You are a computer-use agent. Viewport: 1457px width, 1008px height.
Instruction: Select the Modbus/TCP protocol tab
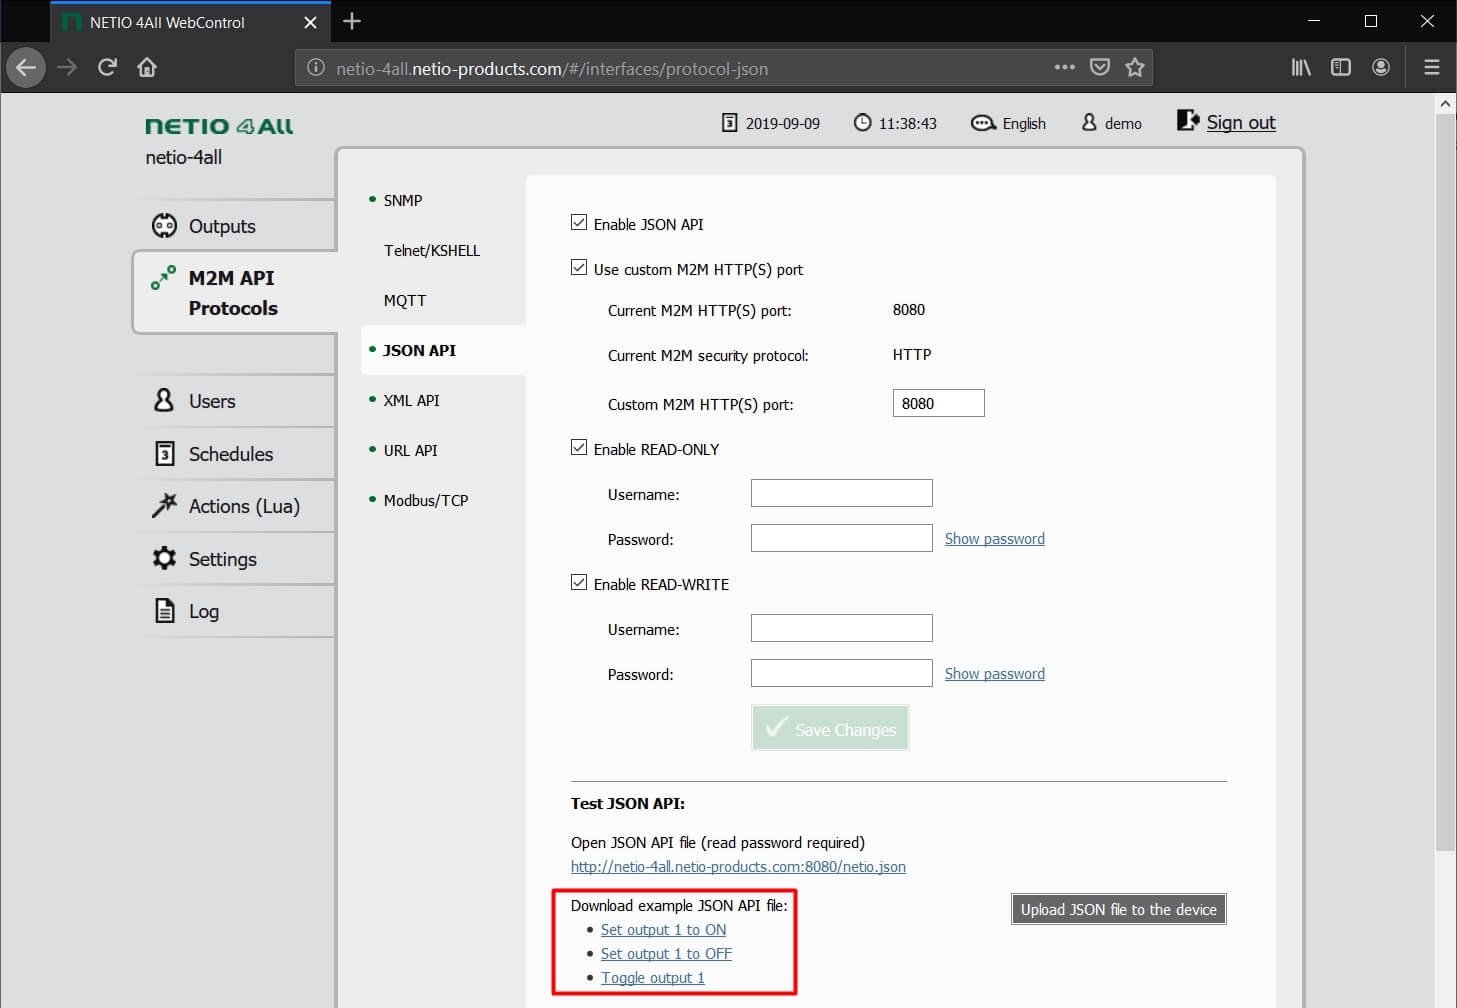[426, 500]
